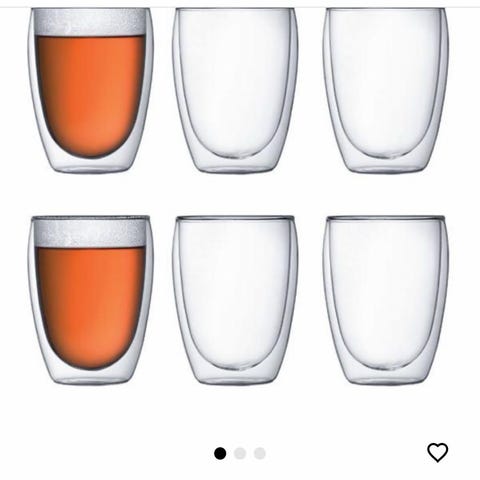Click the top-right empty double-wall glass

(x=386, y=90)
